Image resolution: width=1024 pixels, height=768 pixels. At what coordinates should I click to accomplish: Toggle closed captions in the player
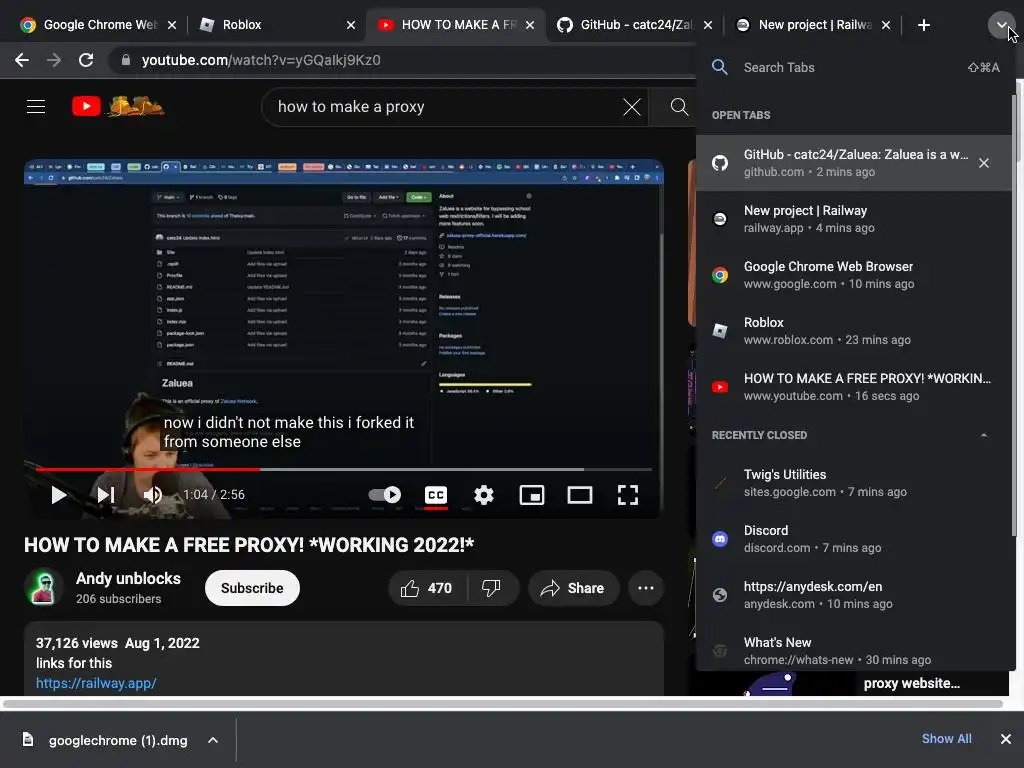(x=436, y=495)
